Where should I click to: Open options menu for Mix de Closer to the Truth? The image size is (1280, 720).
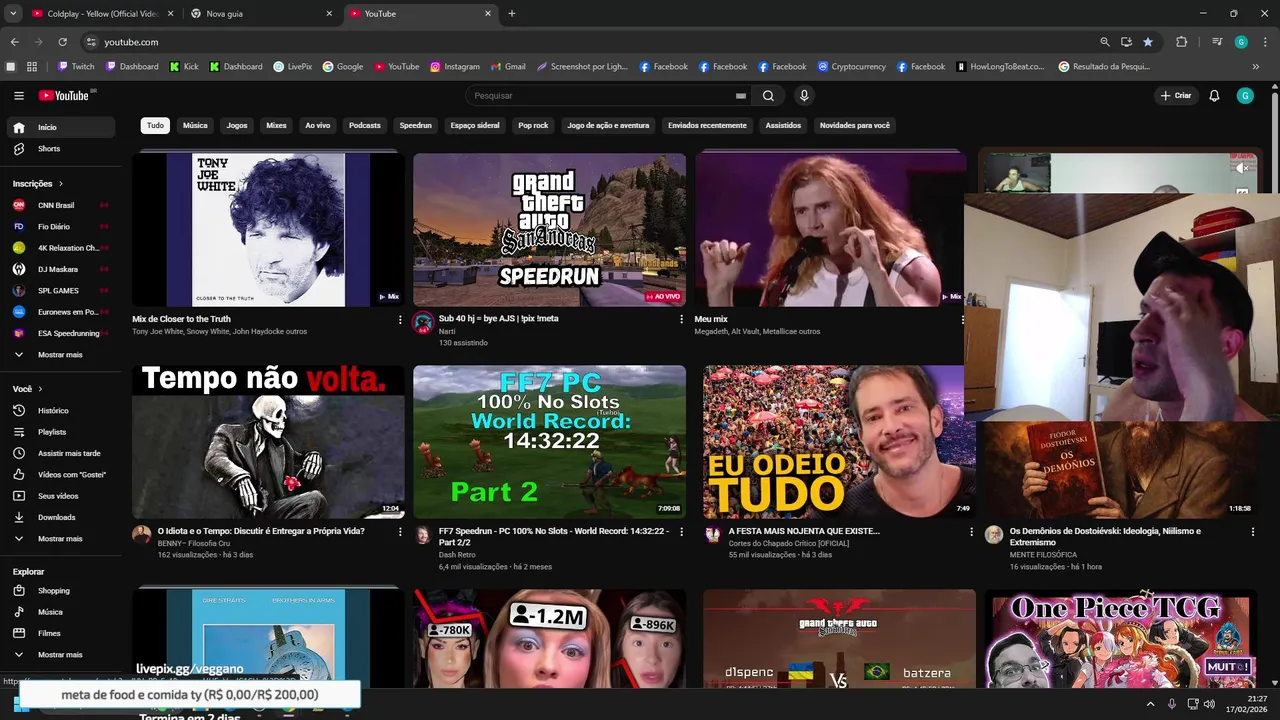400,320
